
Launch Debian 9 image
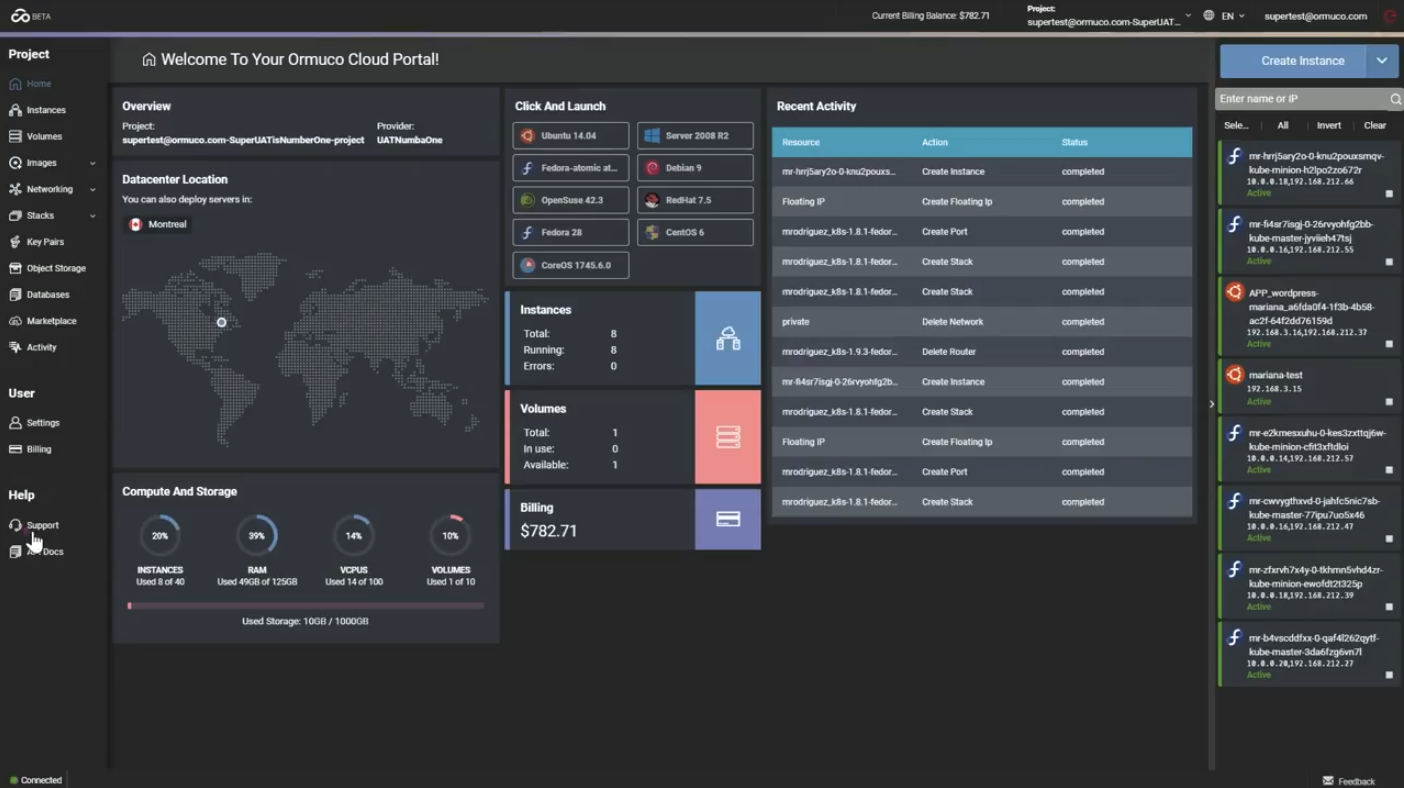point(695,168)
